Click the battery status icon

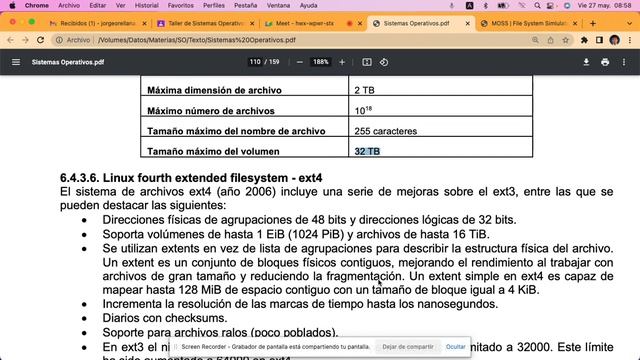(502, 6)
